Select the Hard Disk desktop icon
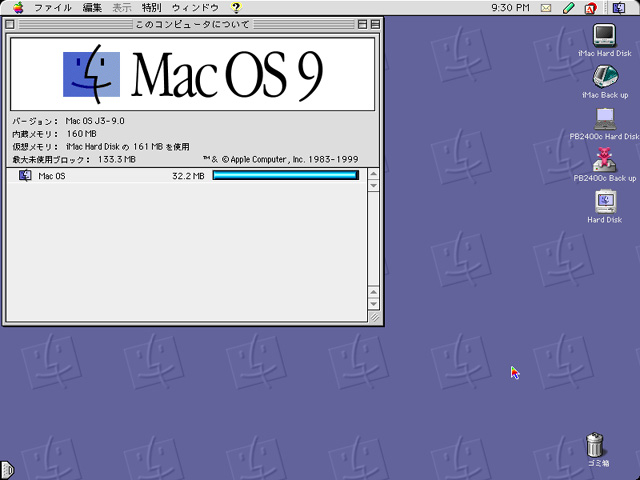The width and height of the screenshot is (640, 480). 605,202
